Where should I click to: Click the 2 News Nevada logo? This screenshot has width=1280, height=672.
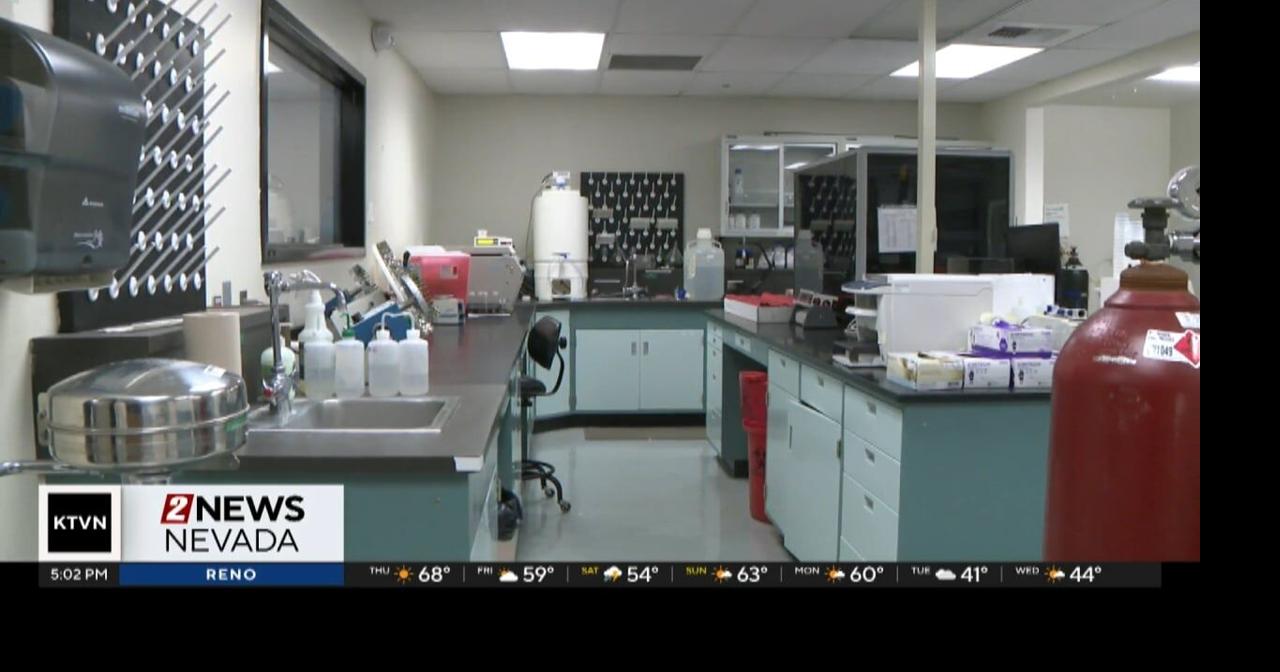click(232, 523)
